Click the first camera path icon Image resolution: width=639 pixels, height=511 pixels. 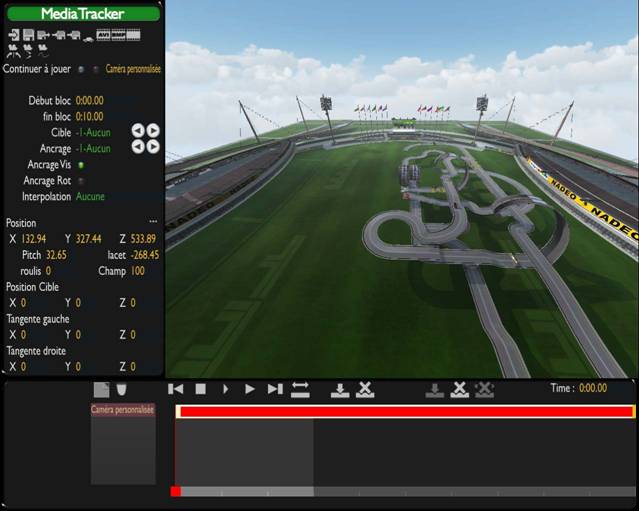(13, 51)
